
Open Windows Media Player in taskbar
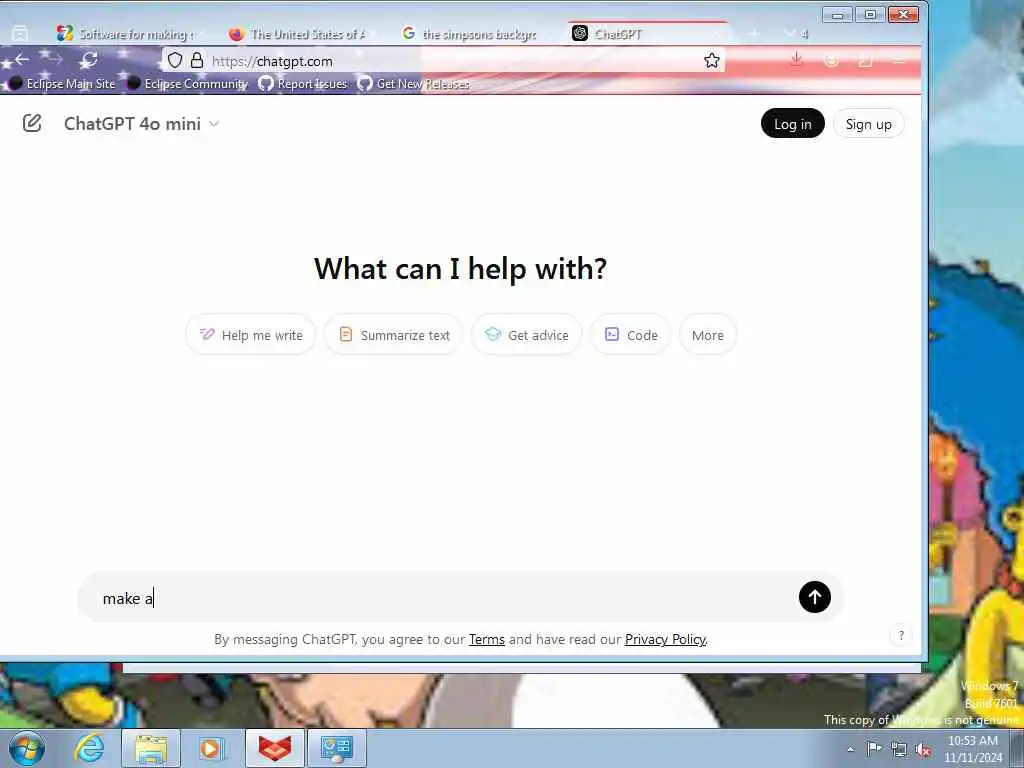[x=210, y=748]
